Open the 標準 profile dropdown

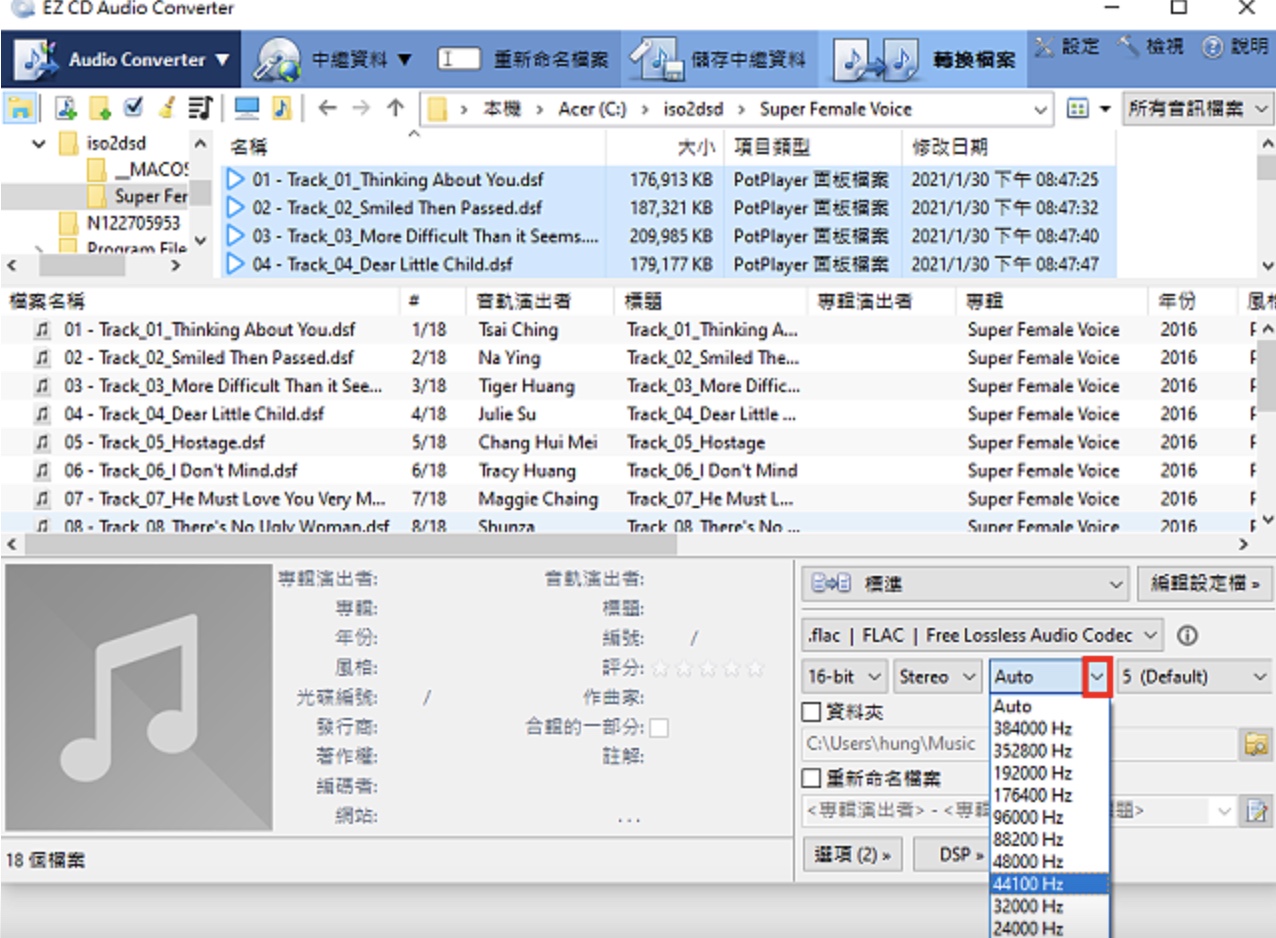point(966,583)
